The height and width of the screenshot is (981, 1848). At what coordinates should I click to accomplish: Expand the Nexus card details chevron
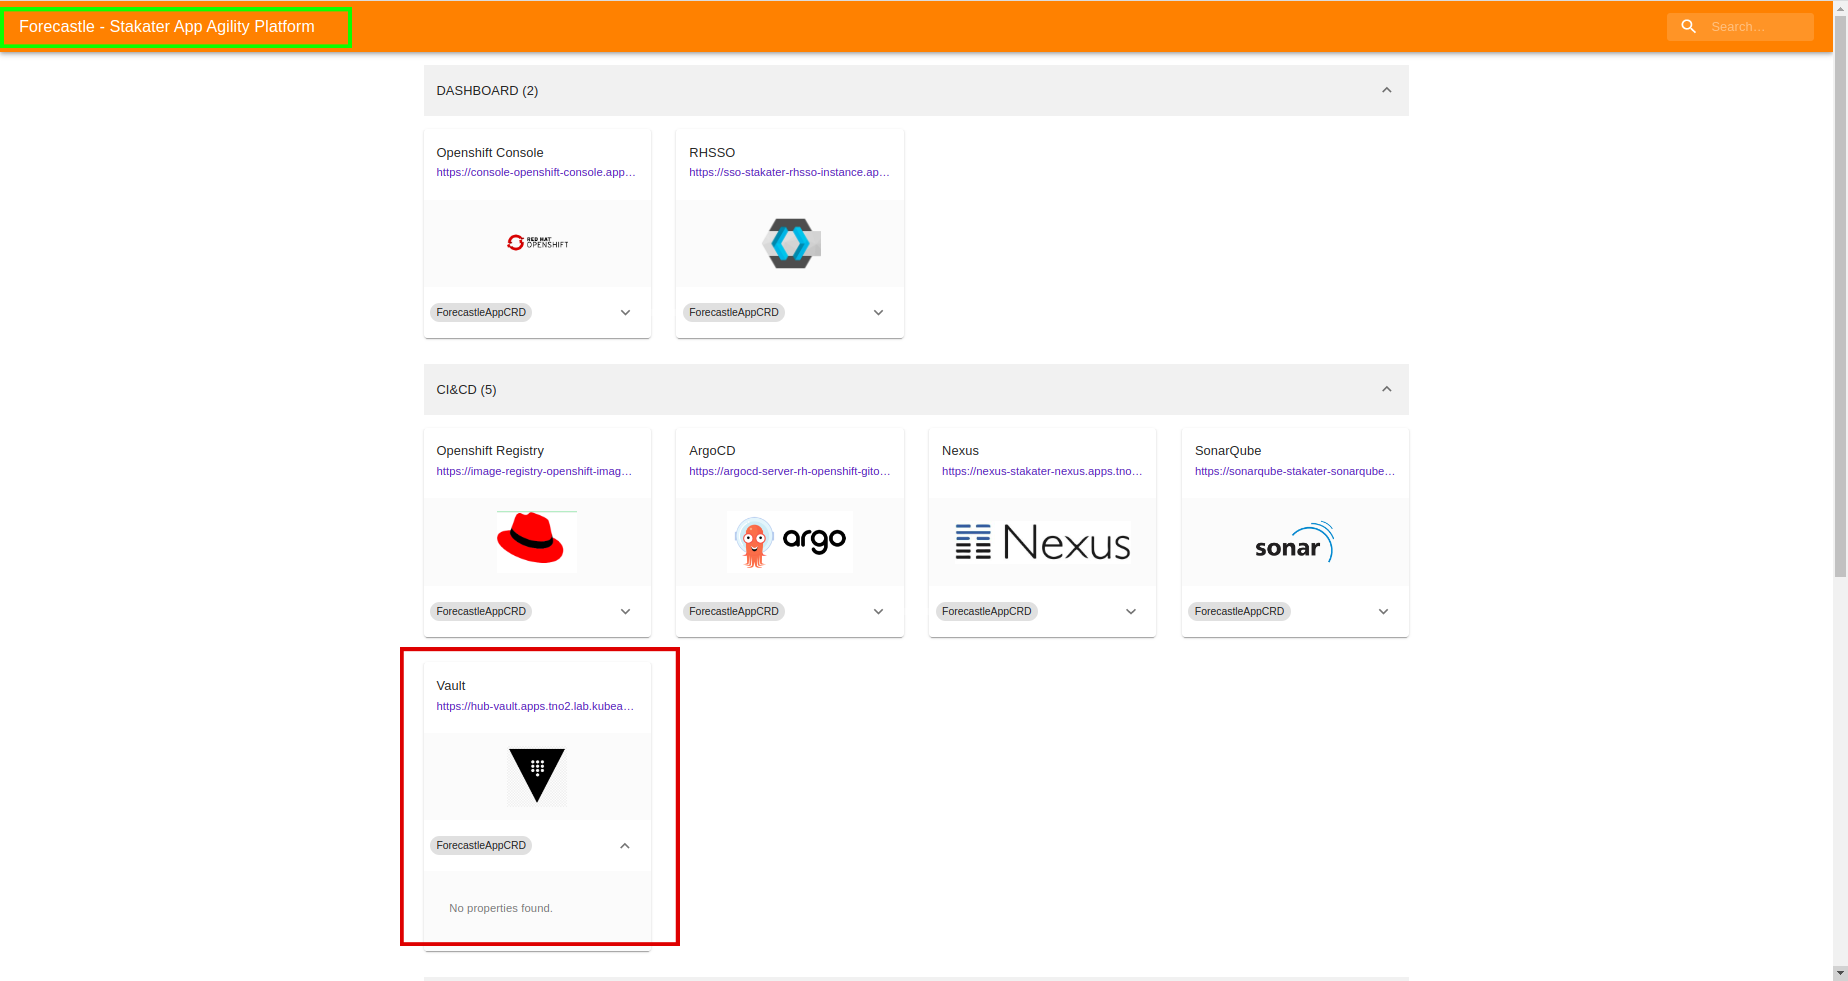1131,612
